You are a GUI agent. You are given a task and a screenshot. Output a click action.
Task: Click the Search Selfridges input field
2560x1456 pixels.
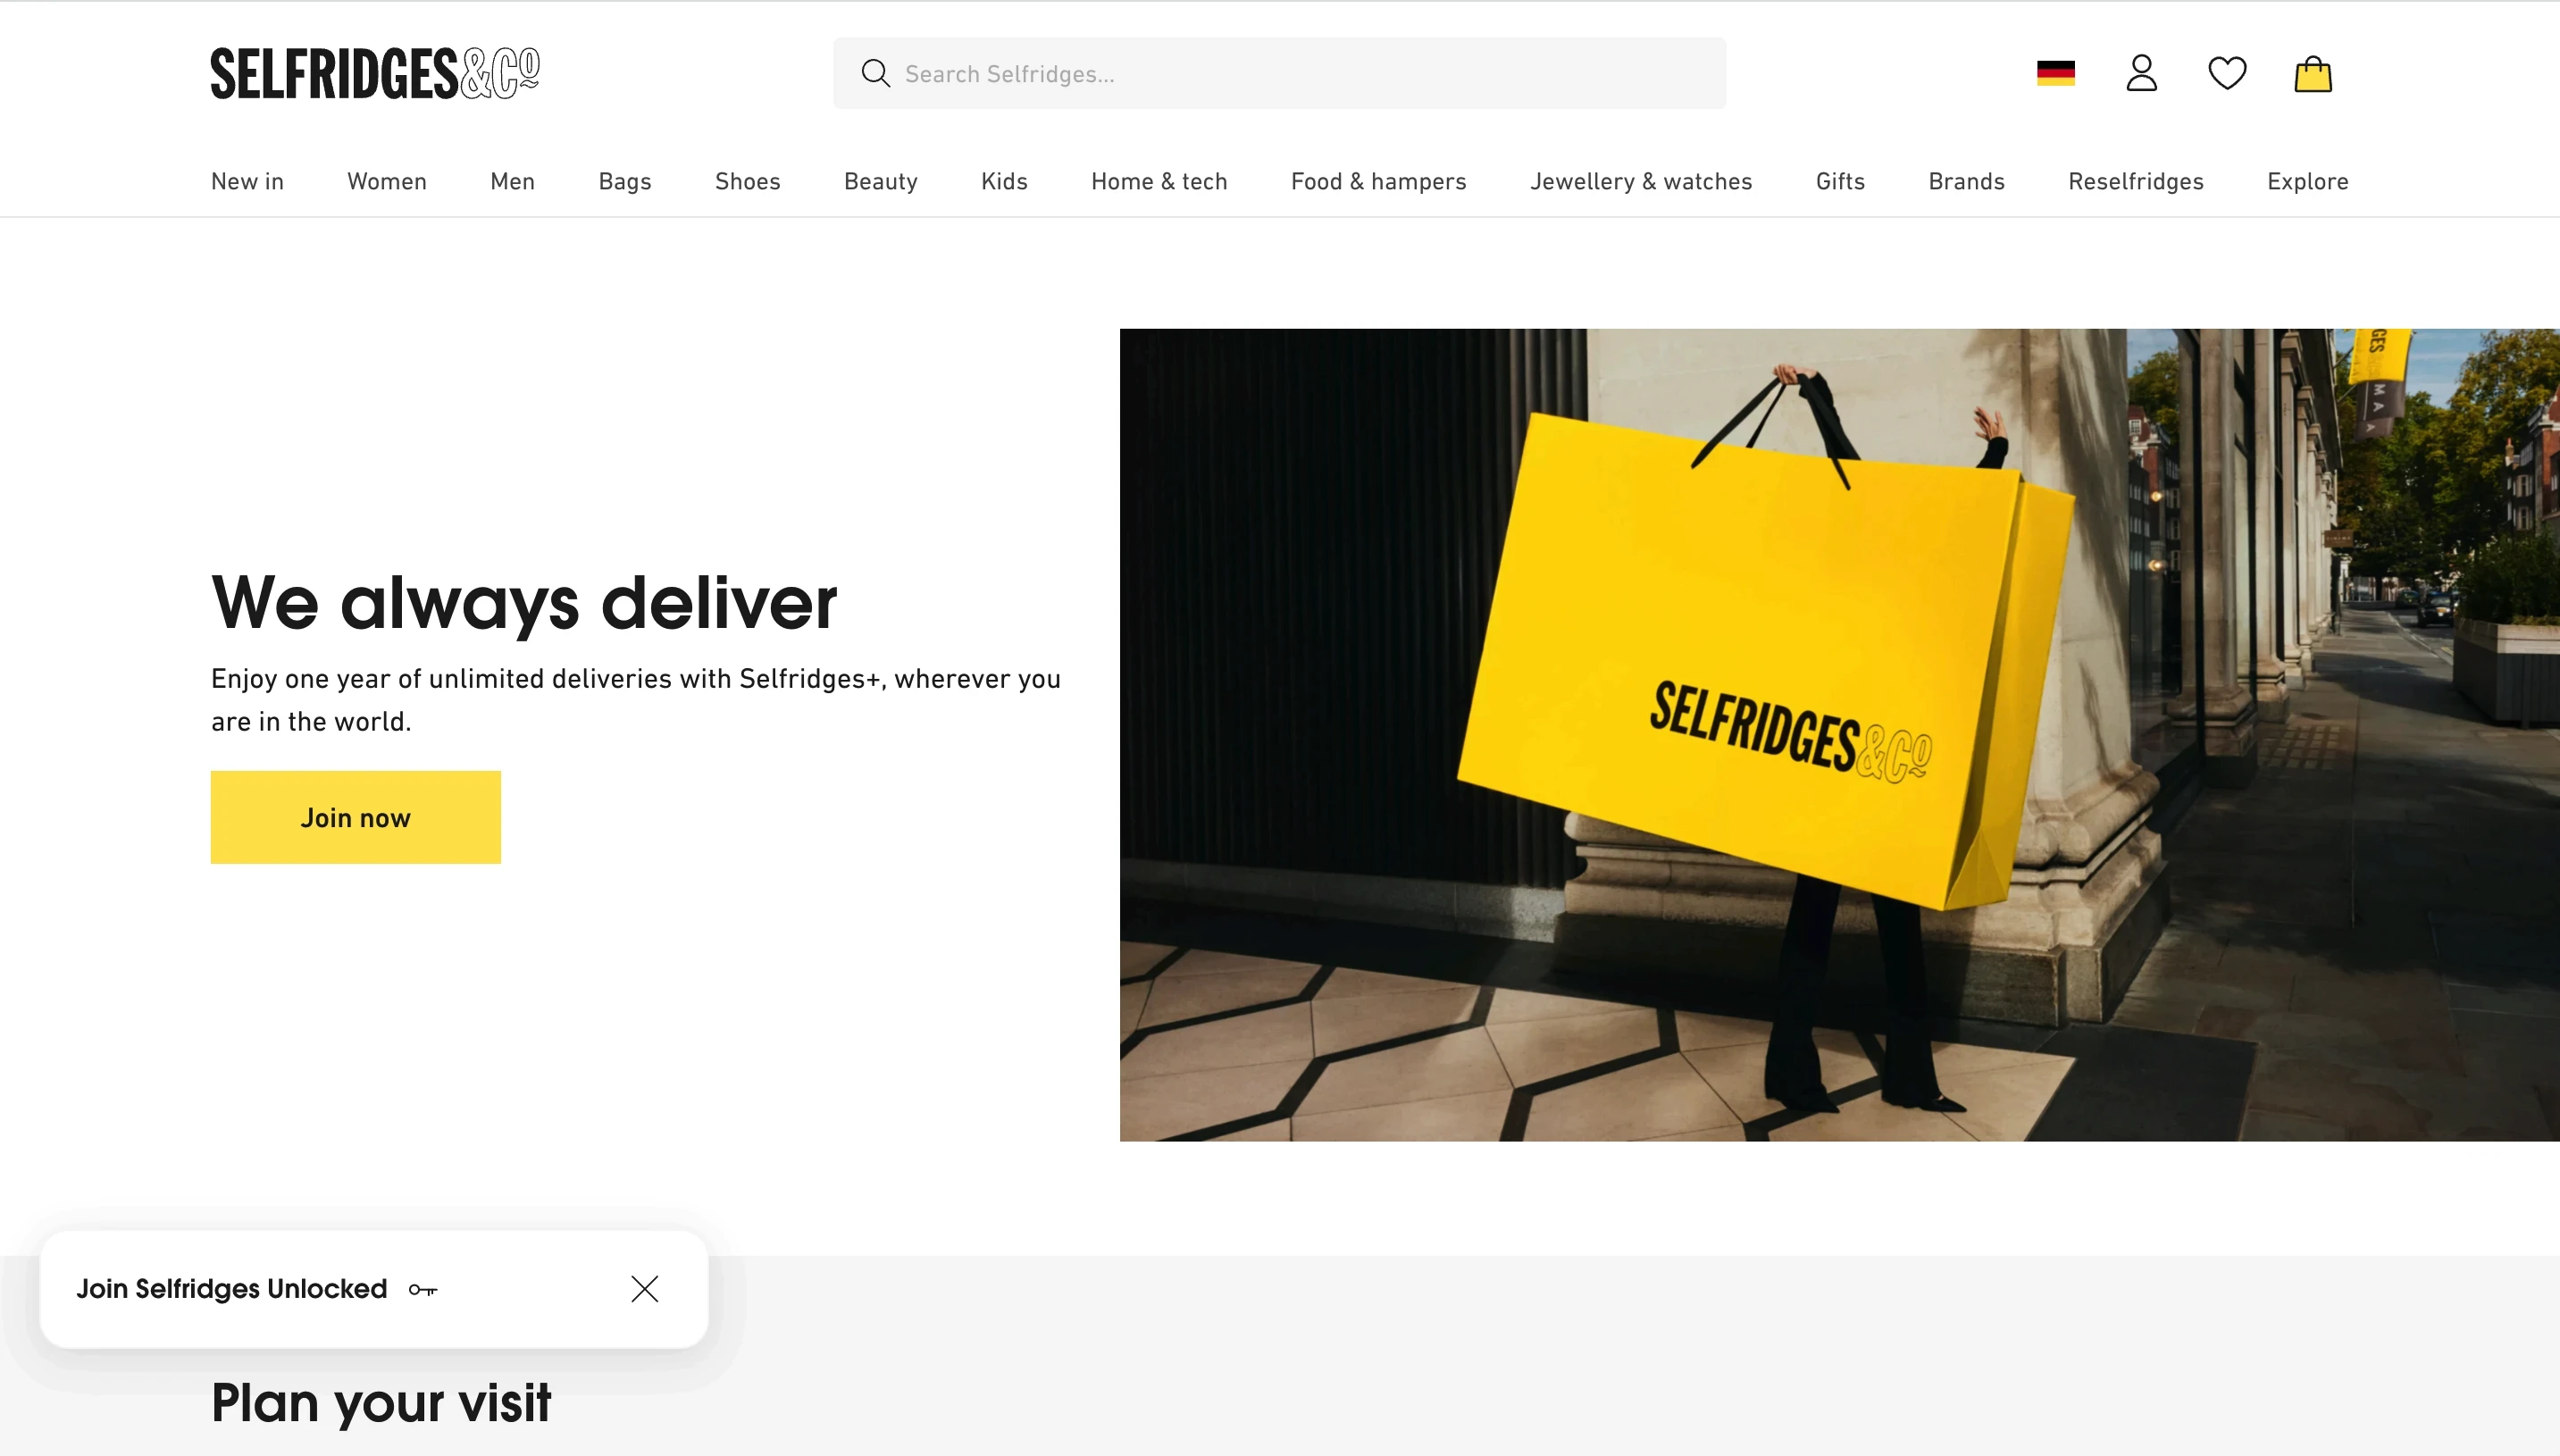click(1279, 73)
